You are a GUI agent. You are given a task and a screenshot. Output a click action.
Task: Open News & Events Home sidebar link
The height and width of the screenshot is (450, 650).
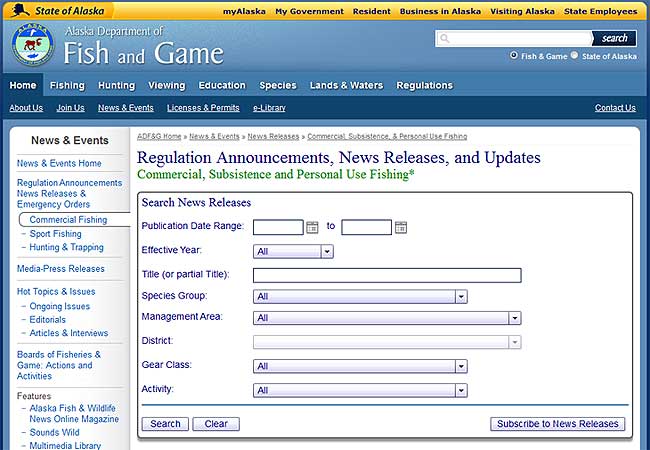click(x=59, y=163)
